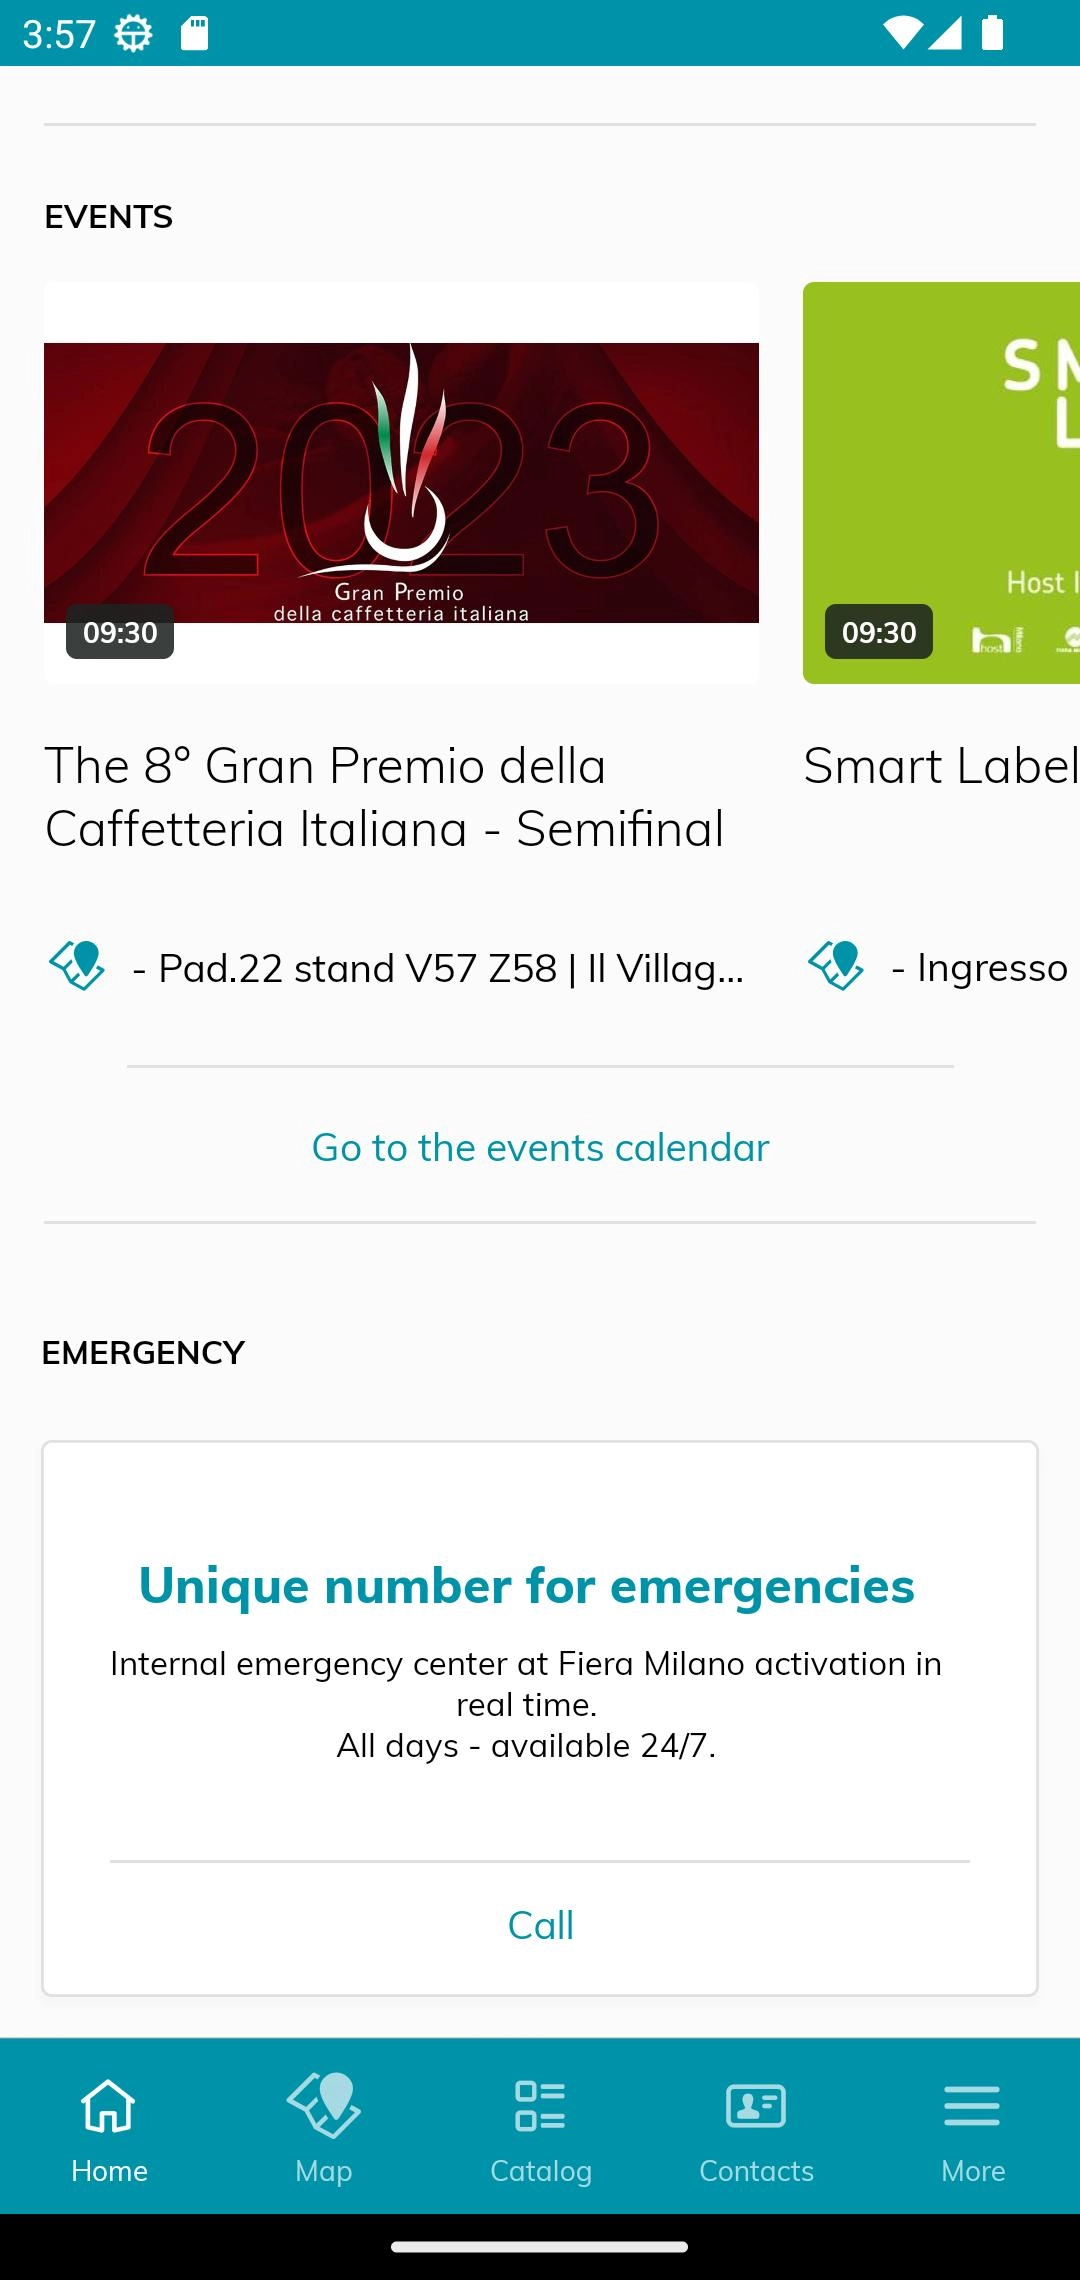Go to the events calendar

click(540, 1147)
